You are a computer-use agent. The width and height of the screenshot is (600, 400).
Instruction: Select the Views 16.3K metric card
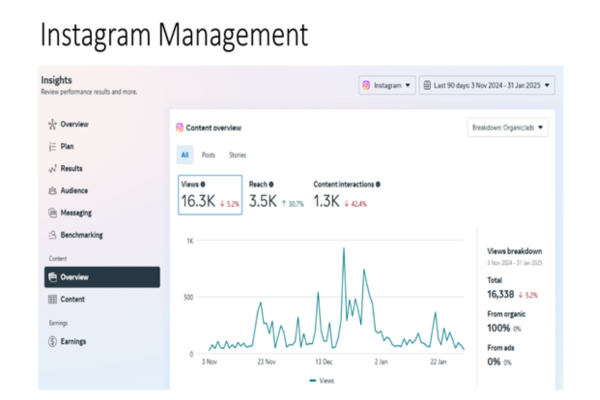[x=210, y=195]
